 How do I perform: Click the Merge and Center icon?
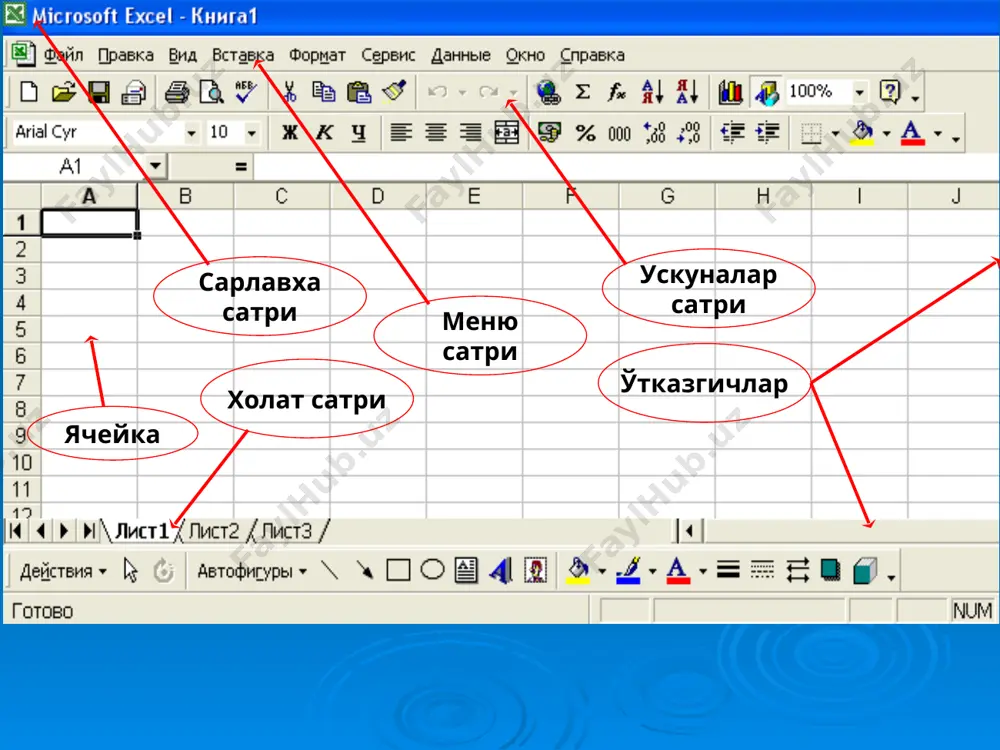point(506,133)
